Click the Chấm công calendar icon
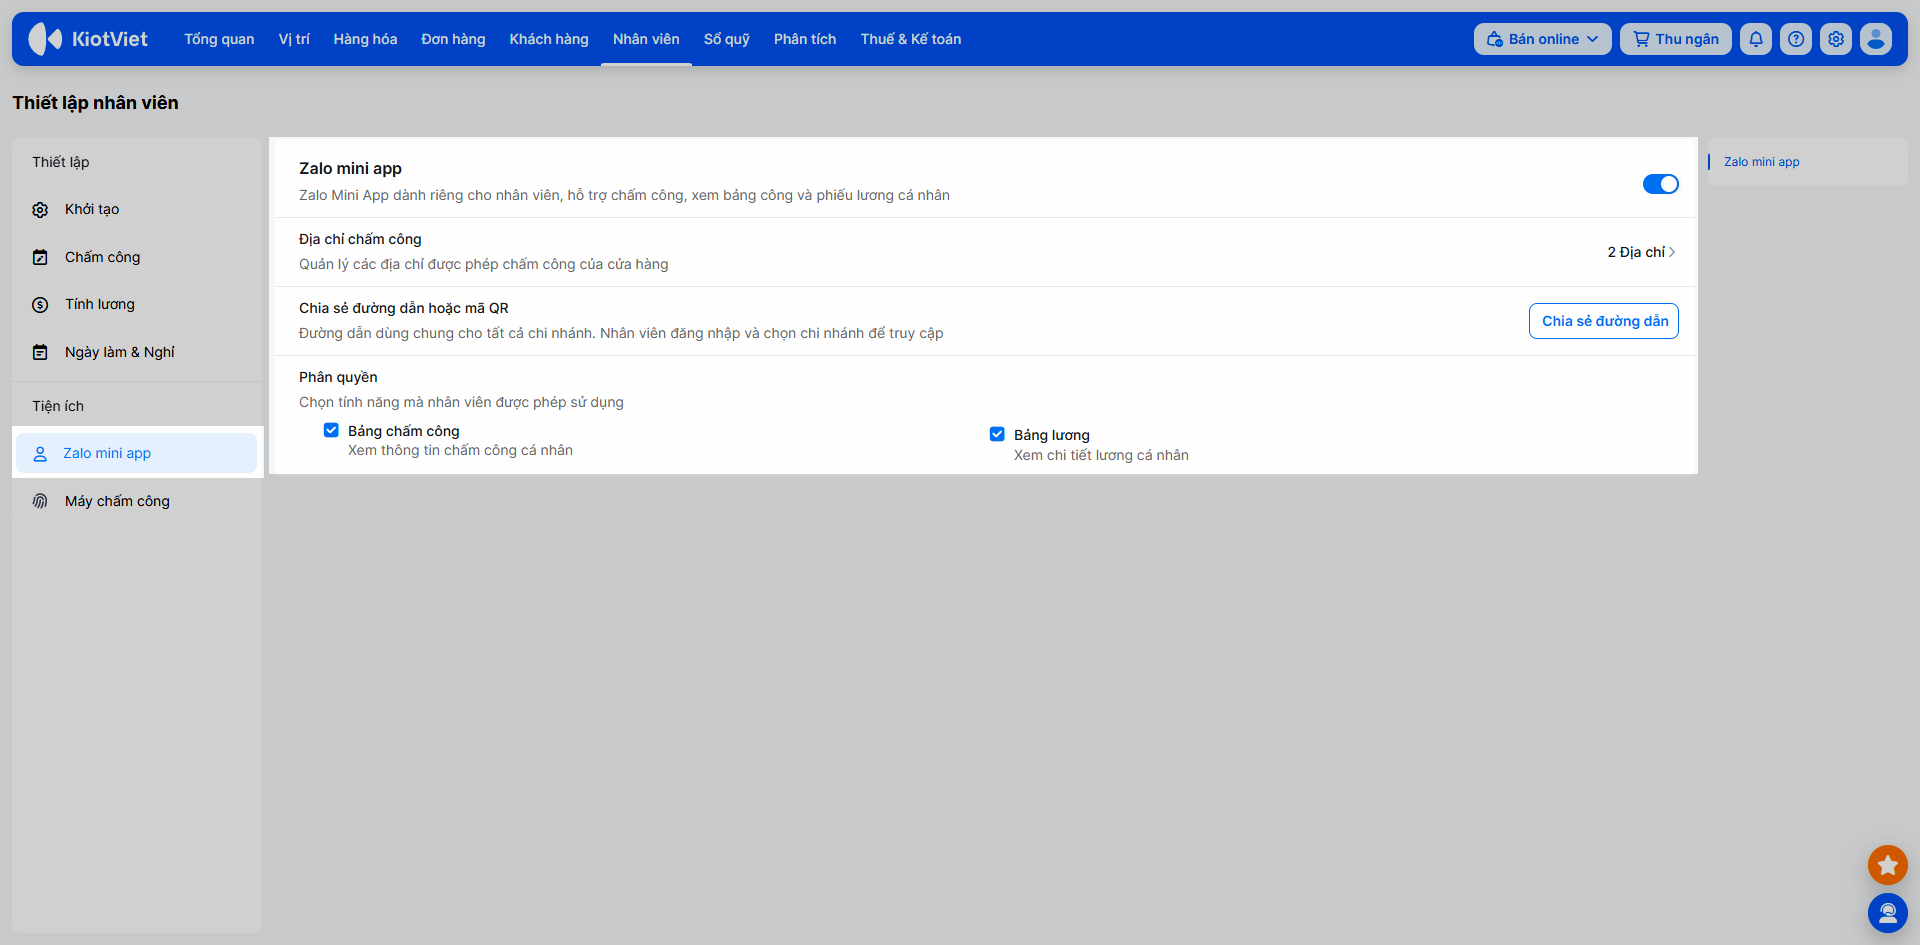The width and height of the screenshot is (1920, 945). pyautogui.click(x=40, y=257)
